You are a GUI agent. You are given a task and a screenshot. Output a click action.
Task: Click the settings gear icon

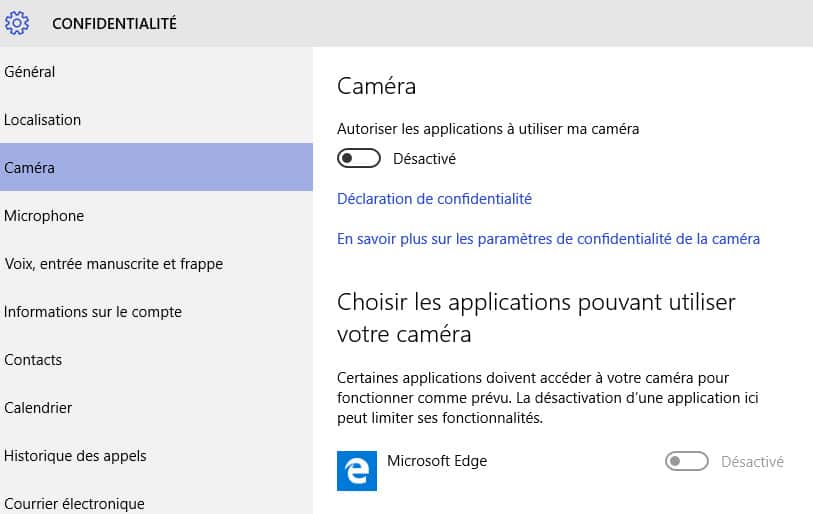click(17, 23)
